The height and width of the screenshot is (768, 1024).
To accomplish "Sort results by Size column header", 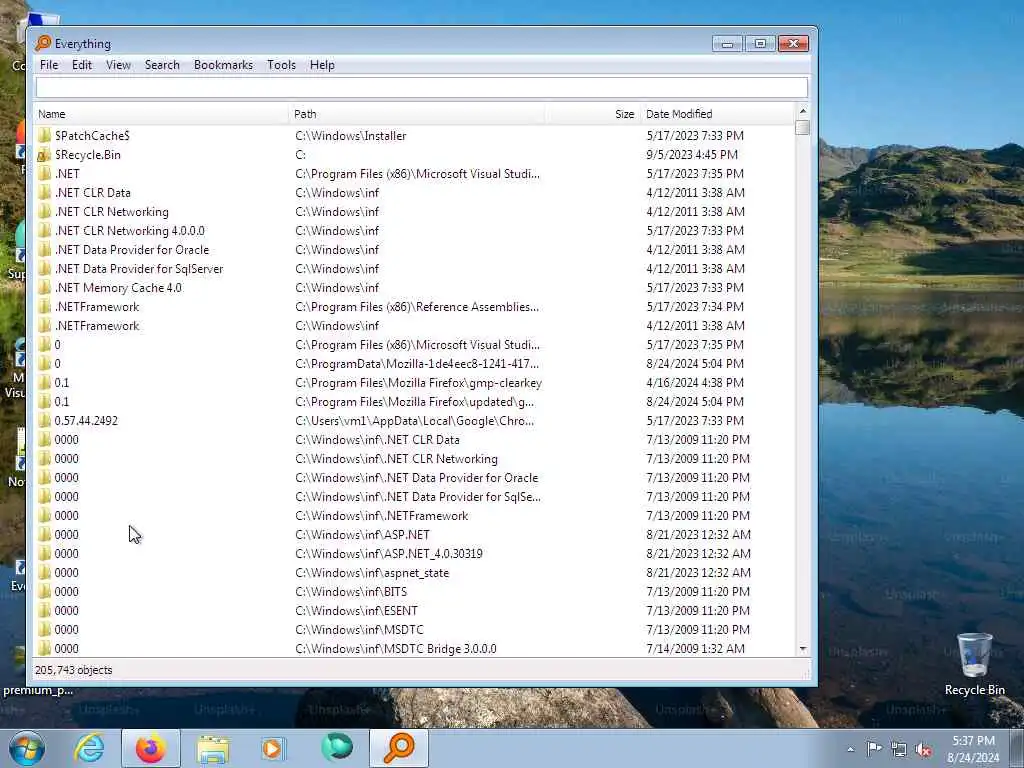I will point(592,114).
